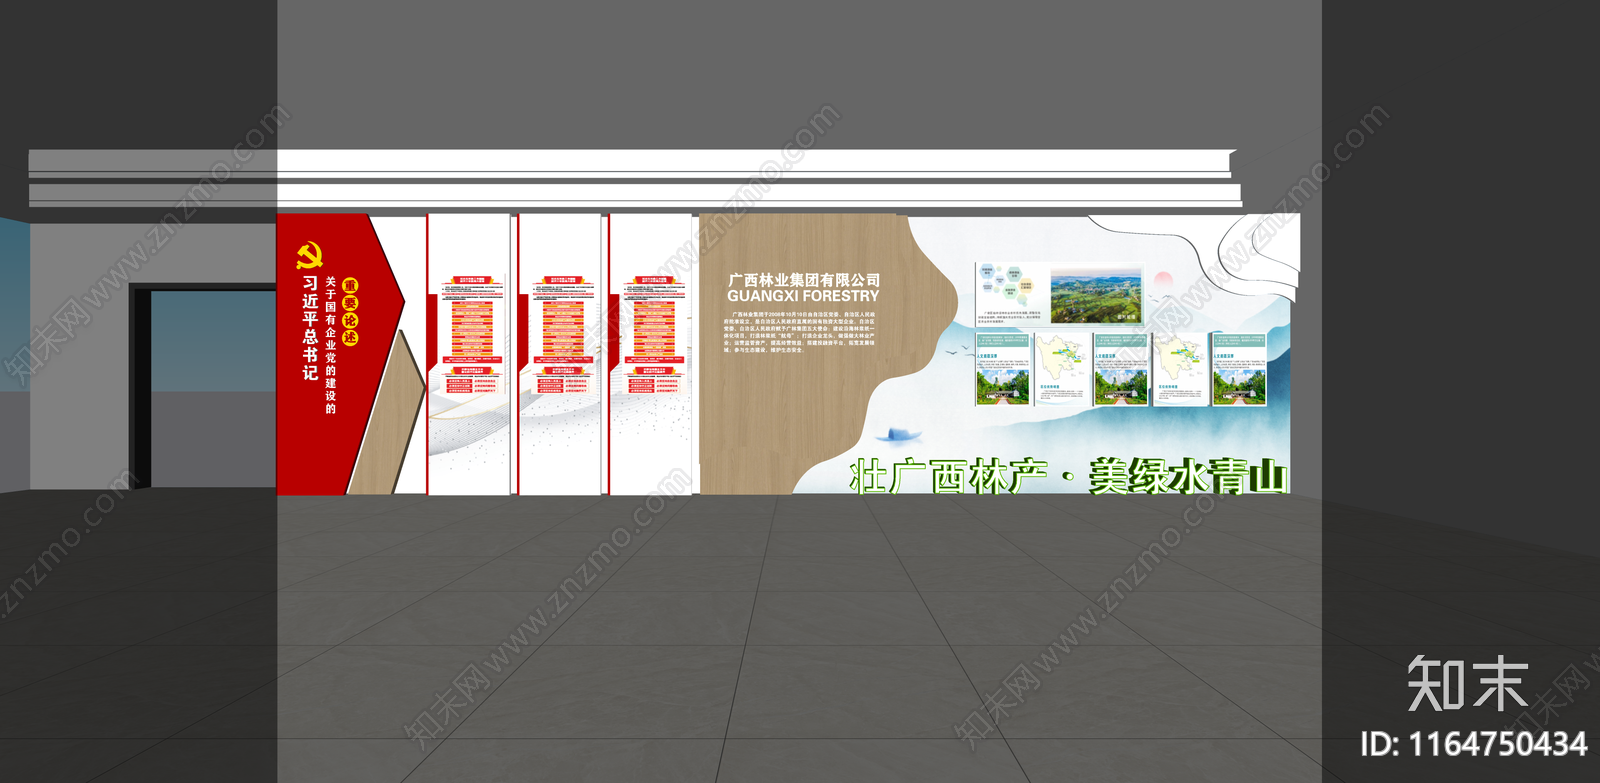This screenshot has width=1600, height=783.
Task: Select the ID: 1164750434 label
Action: click(x=1473, y=744)
